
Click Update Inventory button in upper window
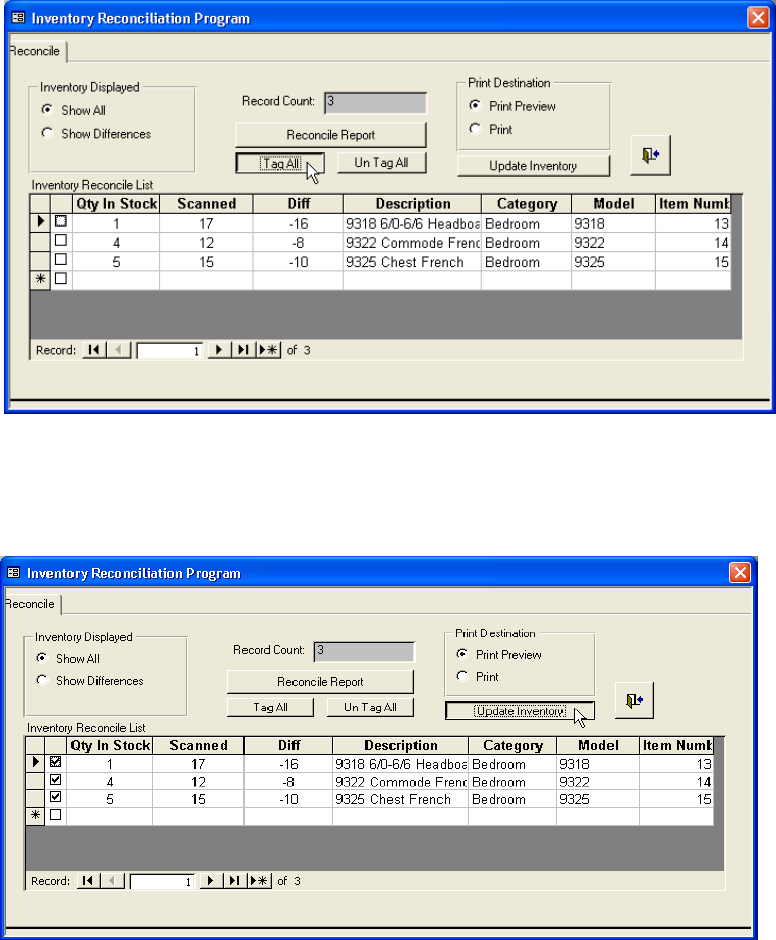point(533,166)
